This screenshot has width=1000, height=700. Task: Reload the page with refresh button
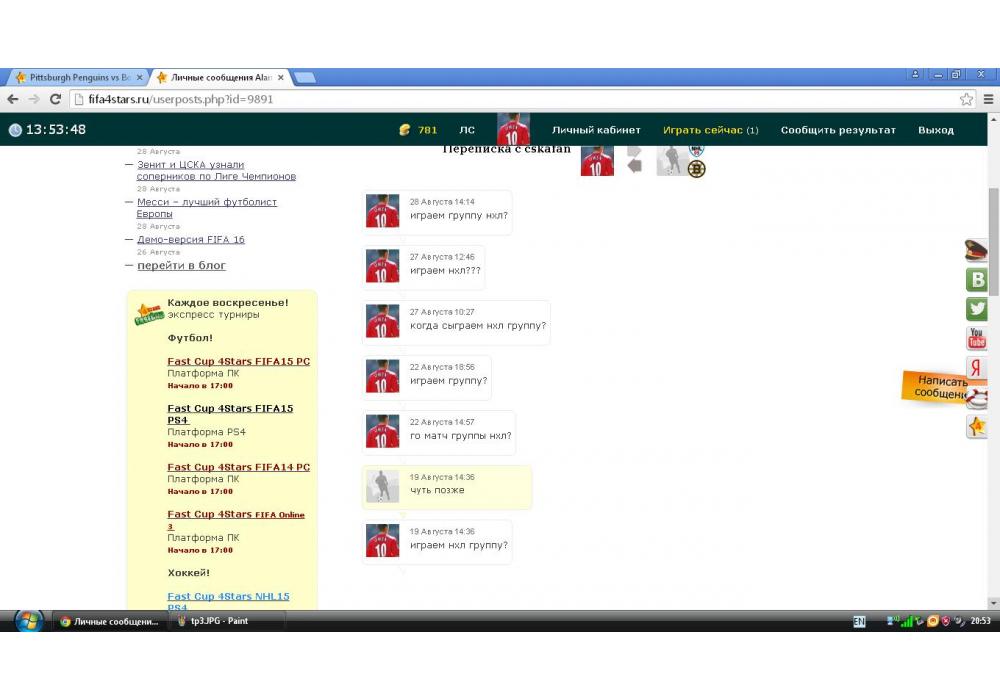tap(55, 99)
